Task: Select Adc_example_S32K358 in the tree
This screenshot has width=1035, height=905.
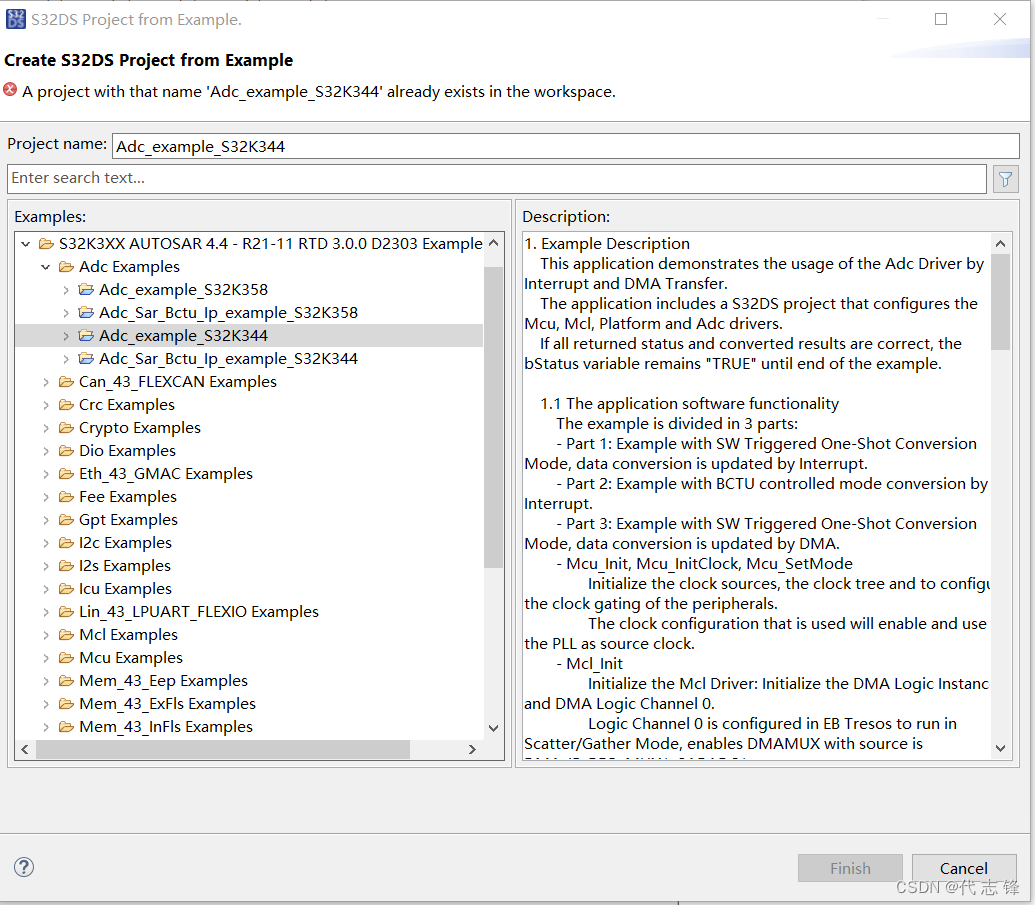Action: pyautogui.click(x=184, y=289)
